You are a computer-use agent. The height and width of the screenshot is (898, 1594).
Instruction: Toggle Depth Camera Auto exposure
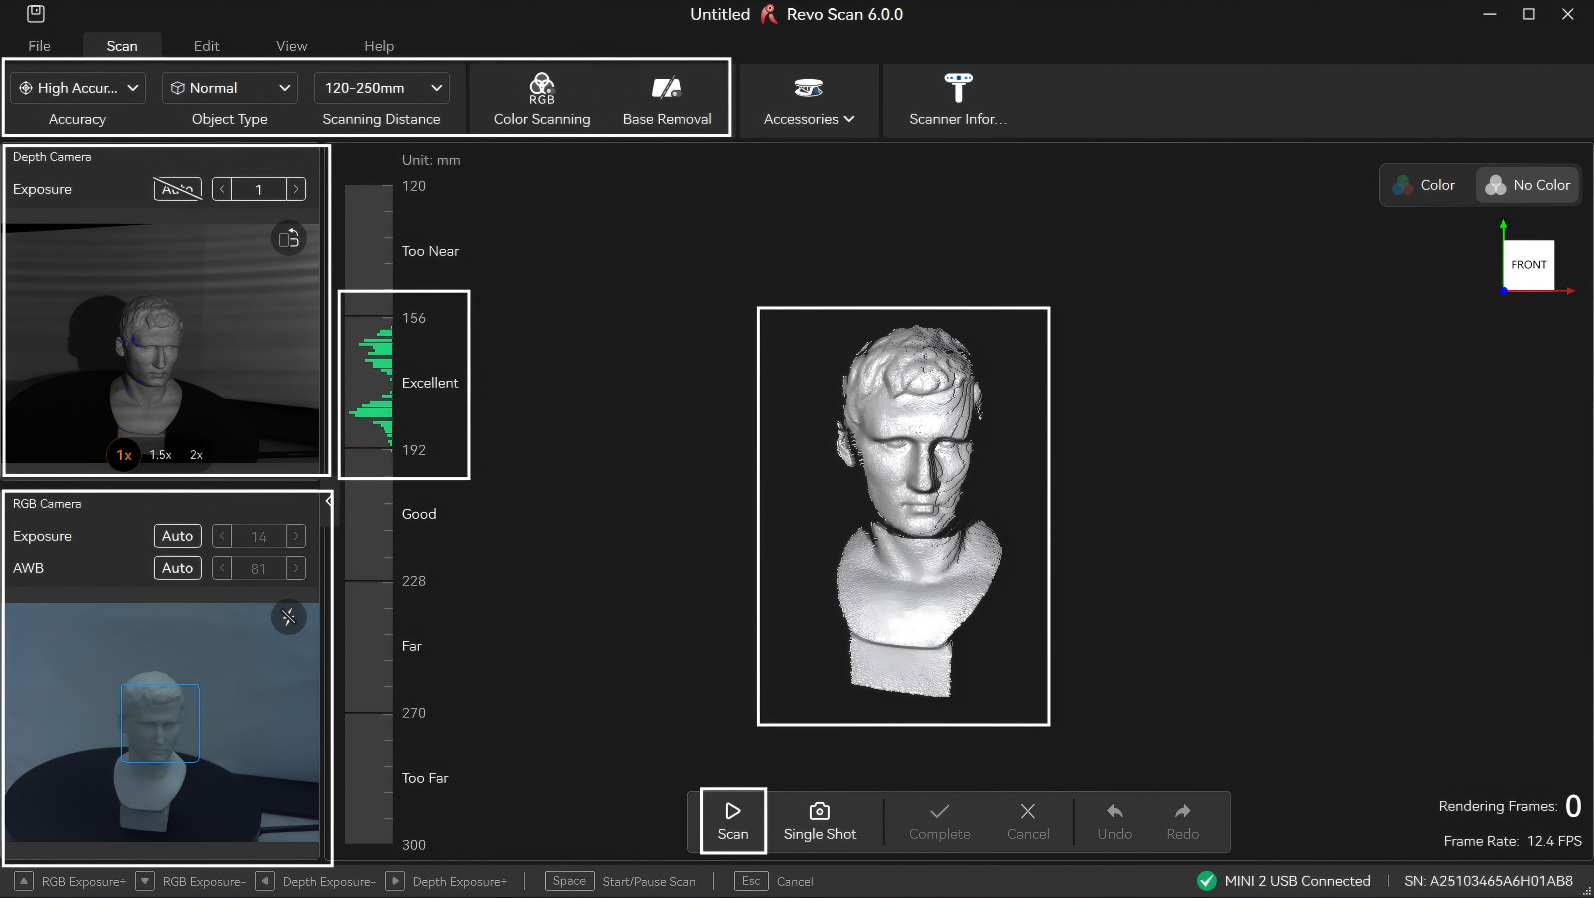178,189
